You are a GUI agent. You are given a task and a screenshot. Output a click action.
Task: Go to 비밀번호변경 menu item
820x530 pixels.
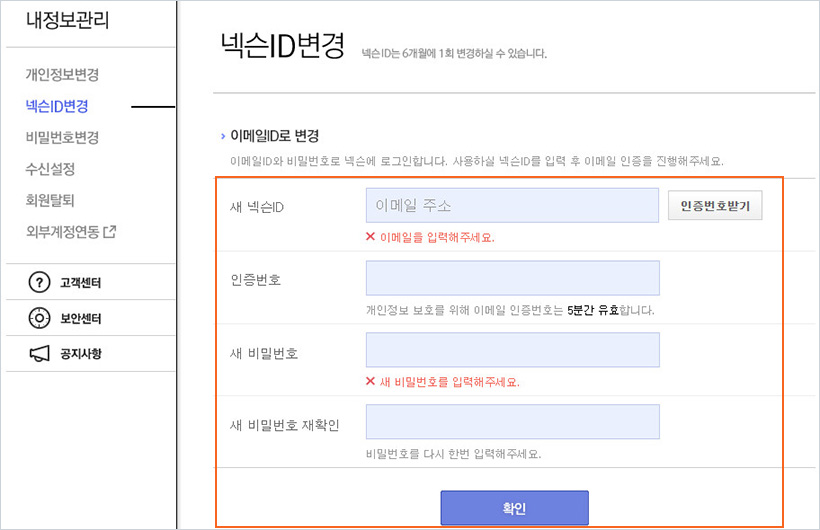pos(62,137)
